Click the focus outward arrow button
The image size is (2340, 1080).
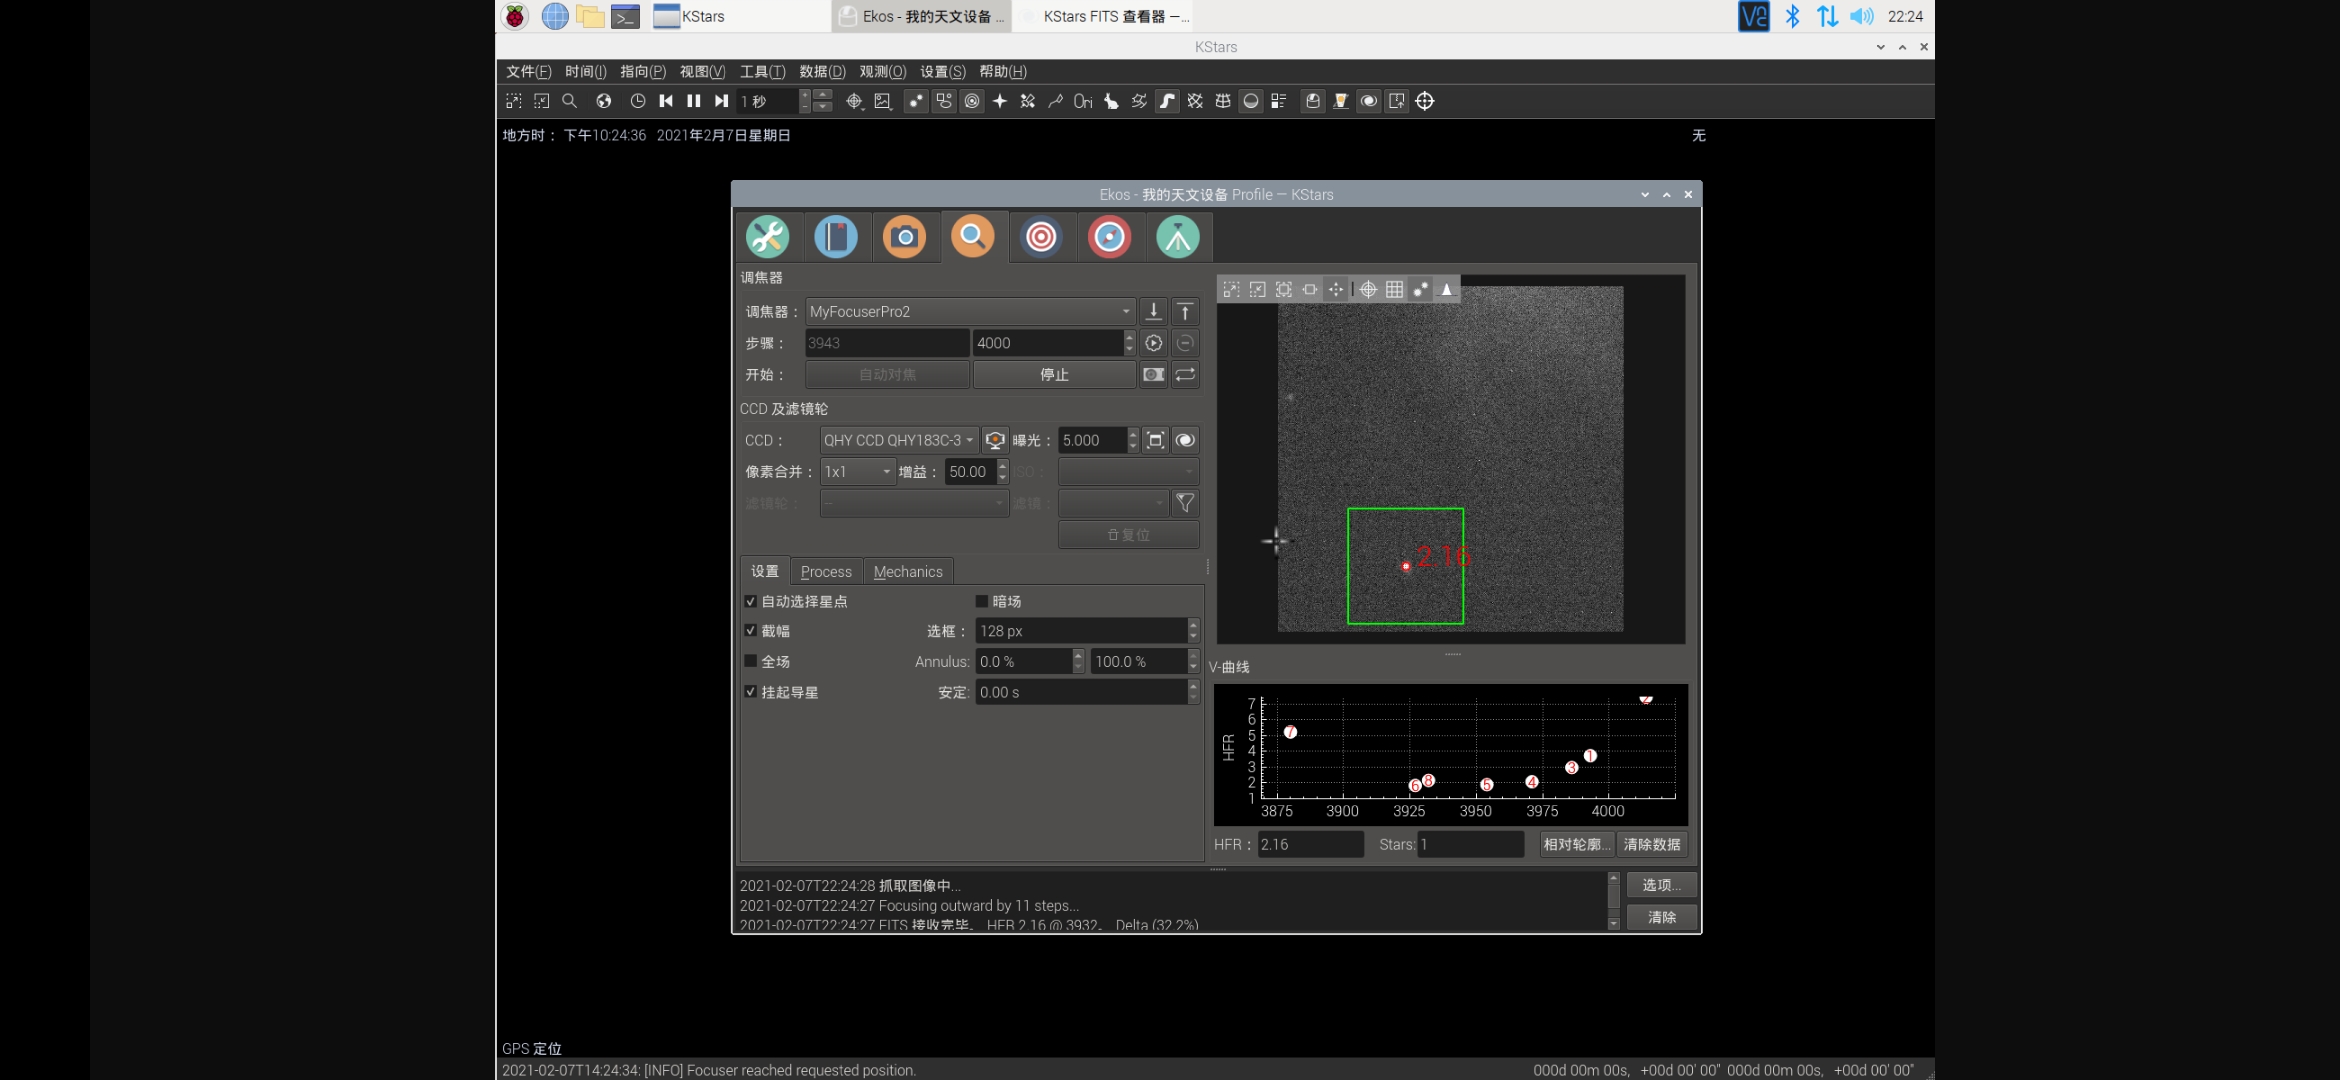(1185, 311)
